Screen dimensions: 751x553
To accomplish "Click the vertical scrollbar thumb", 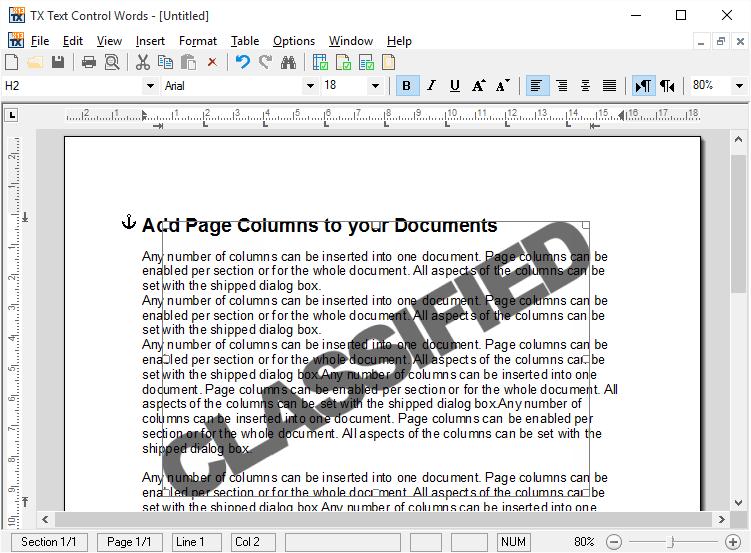I will coord(738,224).
